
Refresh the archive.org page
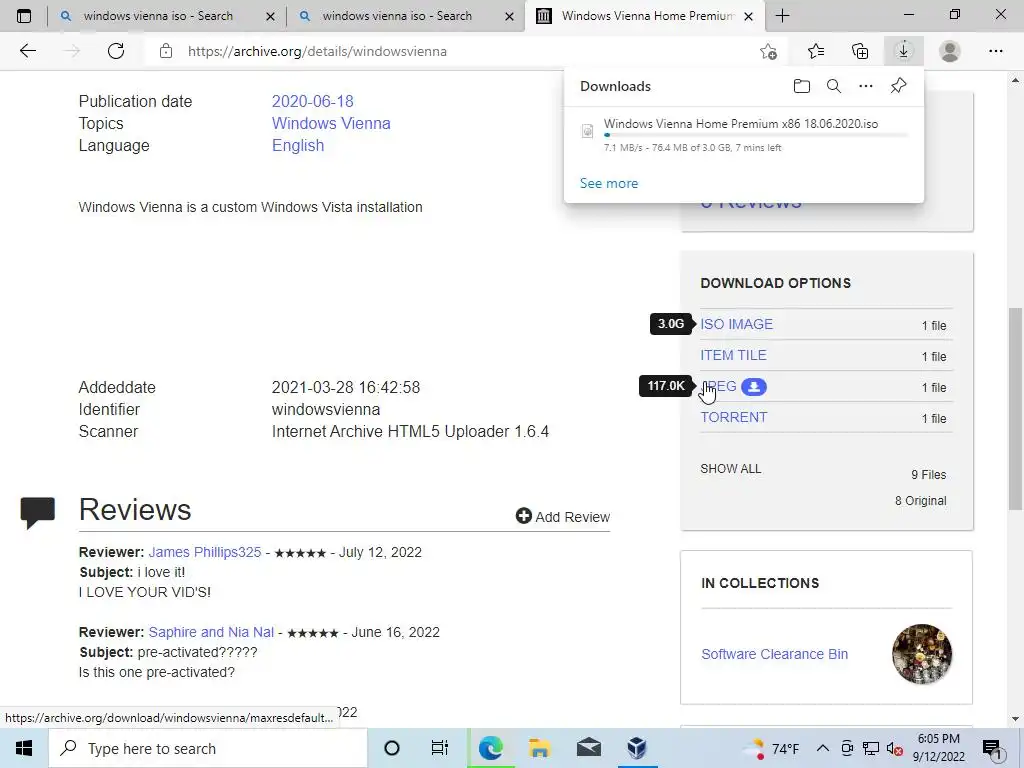(x=116, y=51)
